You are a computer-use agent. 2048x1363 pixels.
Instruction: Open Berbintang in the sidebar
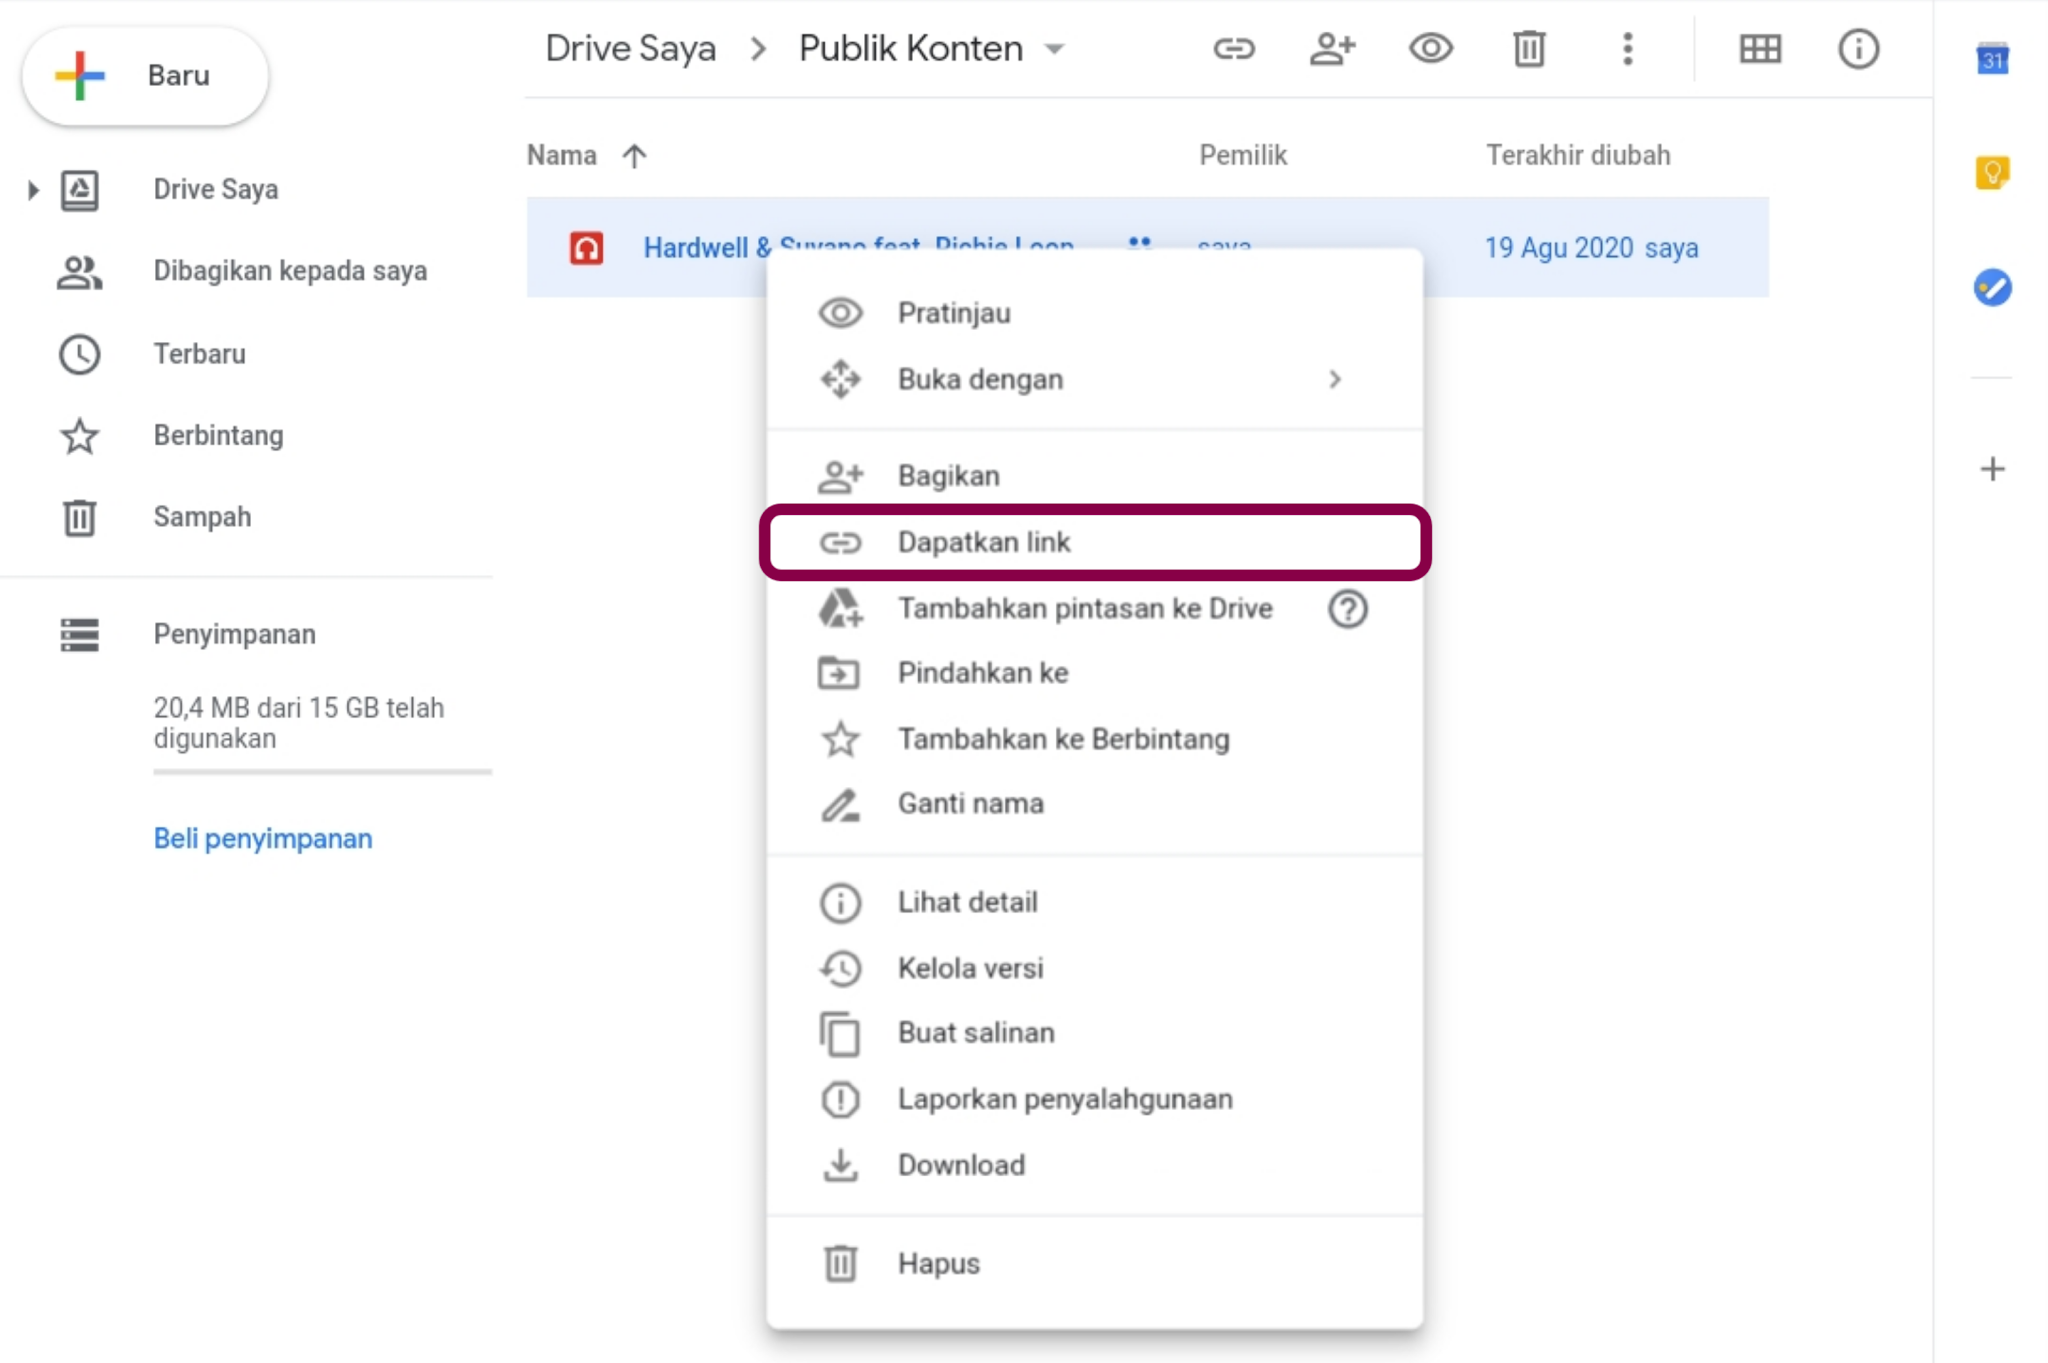(x=218, y=436)
